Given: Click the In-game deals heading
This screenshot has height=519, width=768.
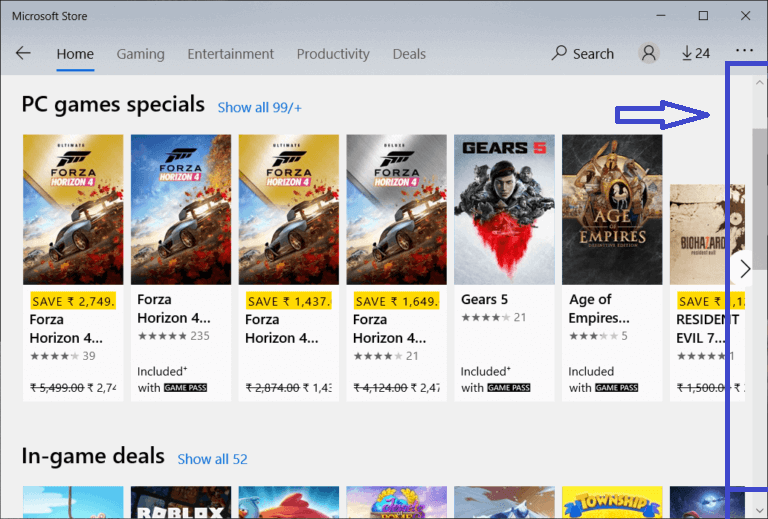Looking at the screenshot, I should click(93, 456).
